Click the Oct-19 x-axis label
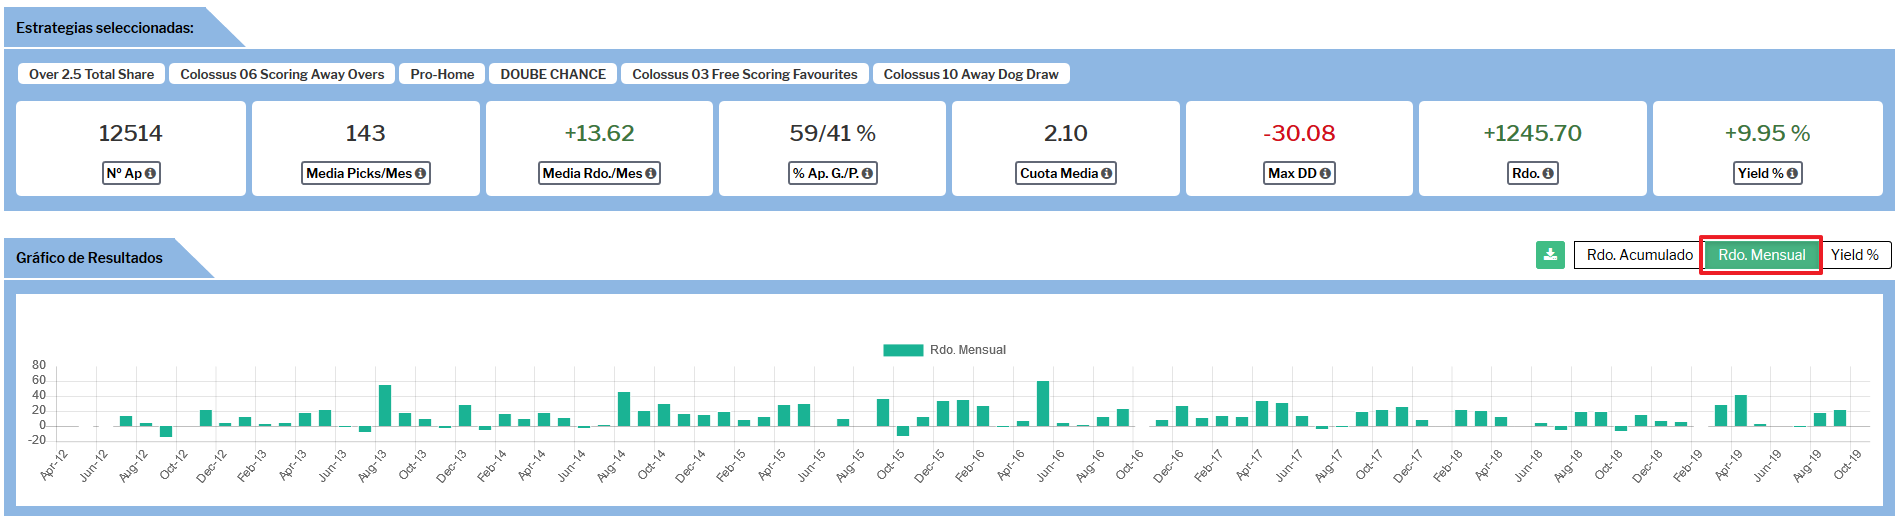 [1848, 465]
